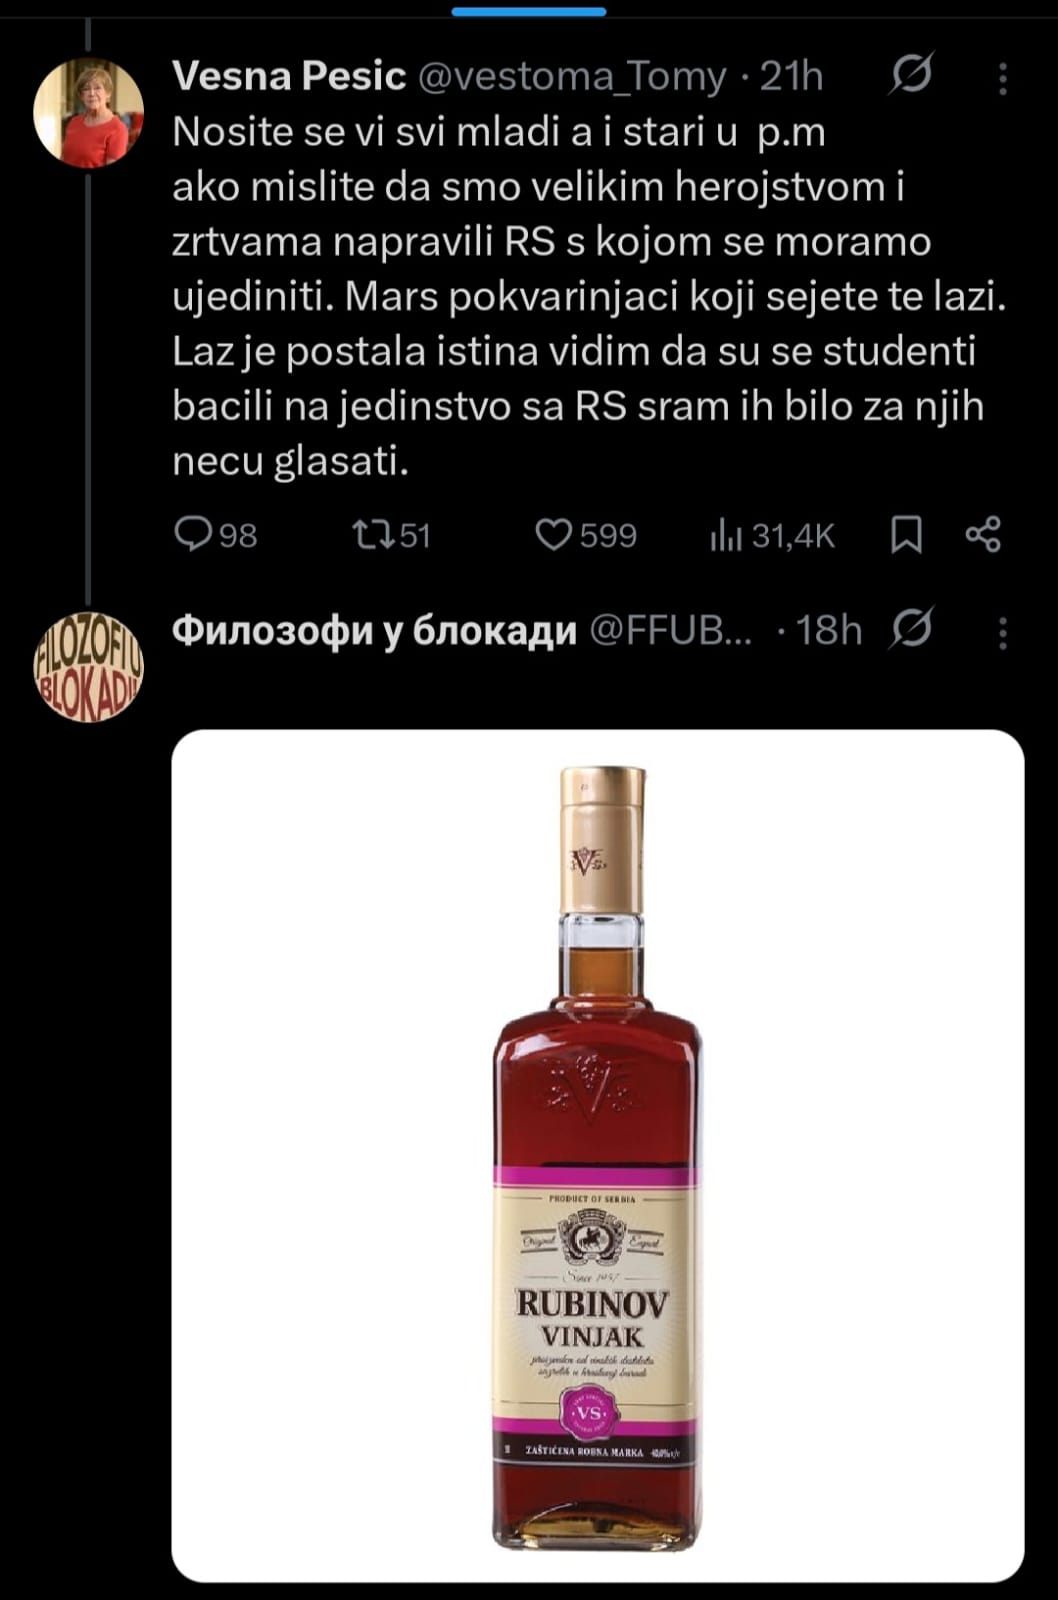The width and height of the screenshot is (1058, 1600).
Task: Open the Rubinov Vinjak bottle image
Action: [598, 1155]
